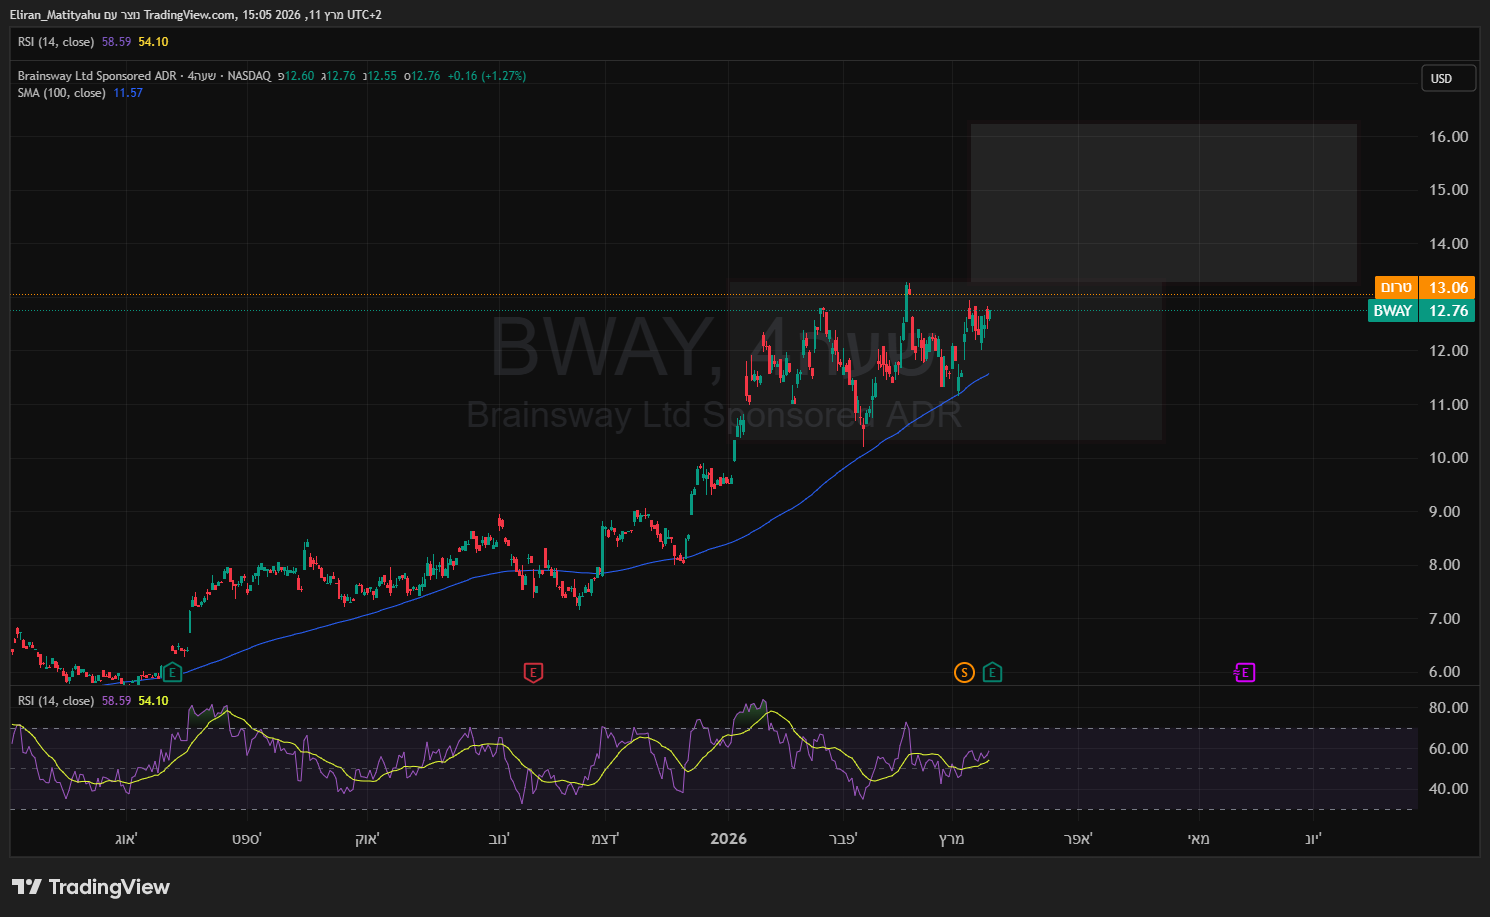Click the 7.00 price axis label
Viewport: 1490px width, 917px height.
tap(1445, 619)
